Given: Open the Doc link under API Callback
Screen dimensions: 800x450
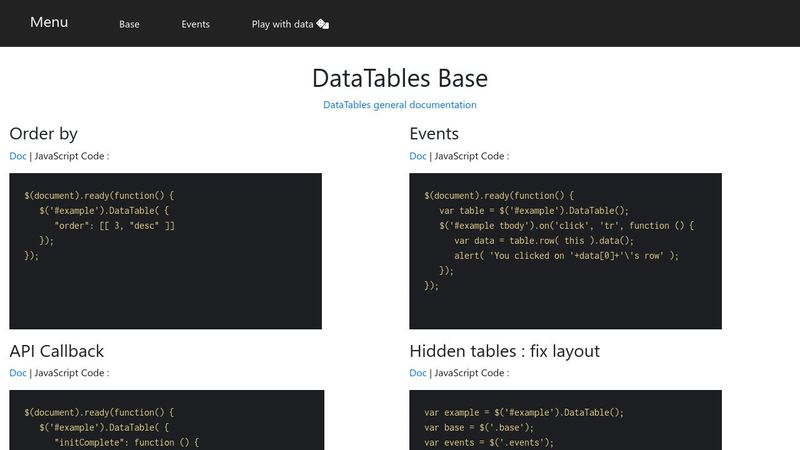Looking at the screenshot, I should pyautogui.click(x=18, y=373).
